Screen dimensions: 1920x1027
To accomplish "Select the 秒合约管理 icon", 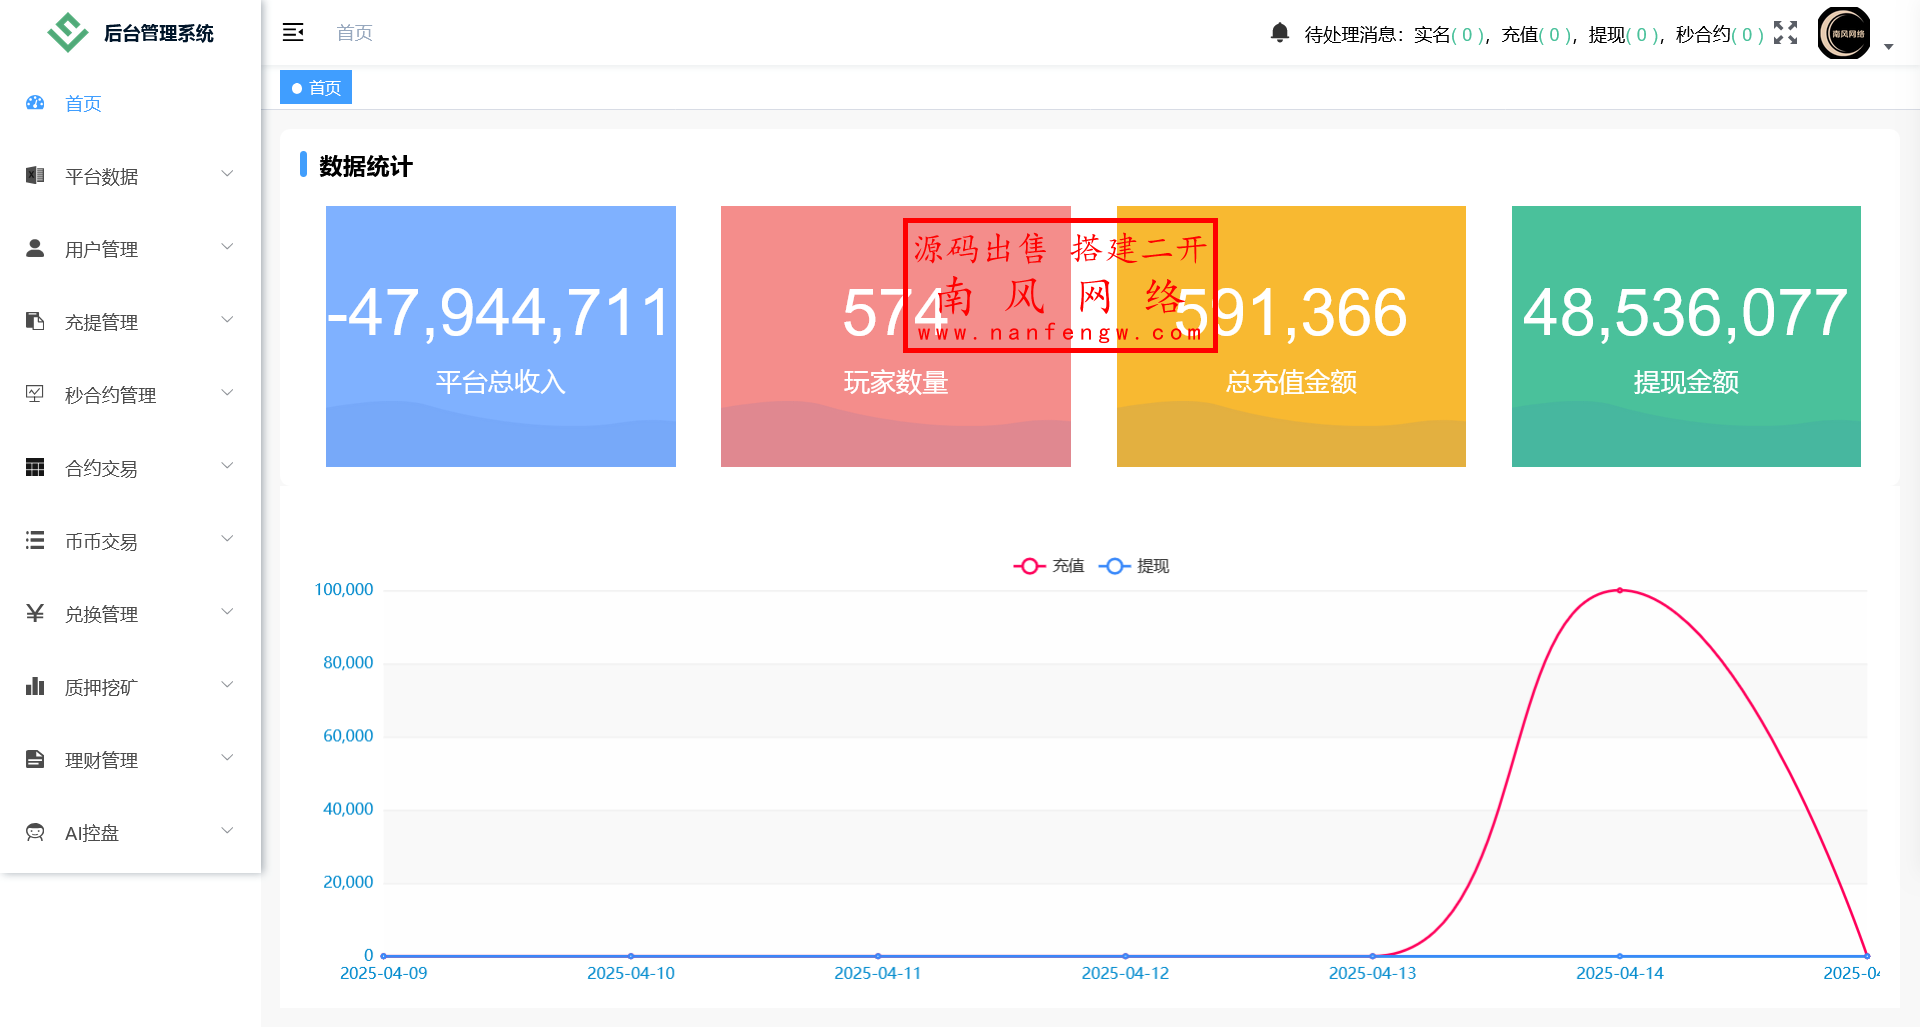I will 35,394.
